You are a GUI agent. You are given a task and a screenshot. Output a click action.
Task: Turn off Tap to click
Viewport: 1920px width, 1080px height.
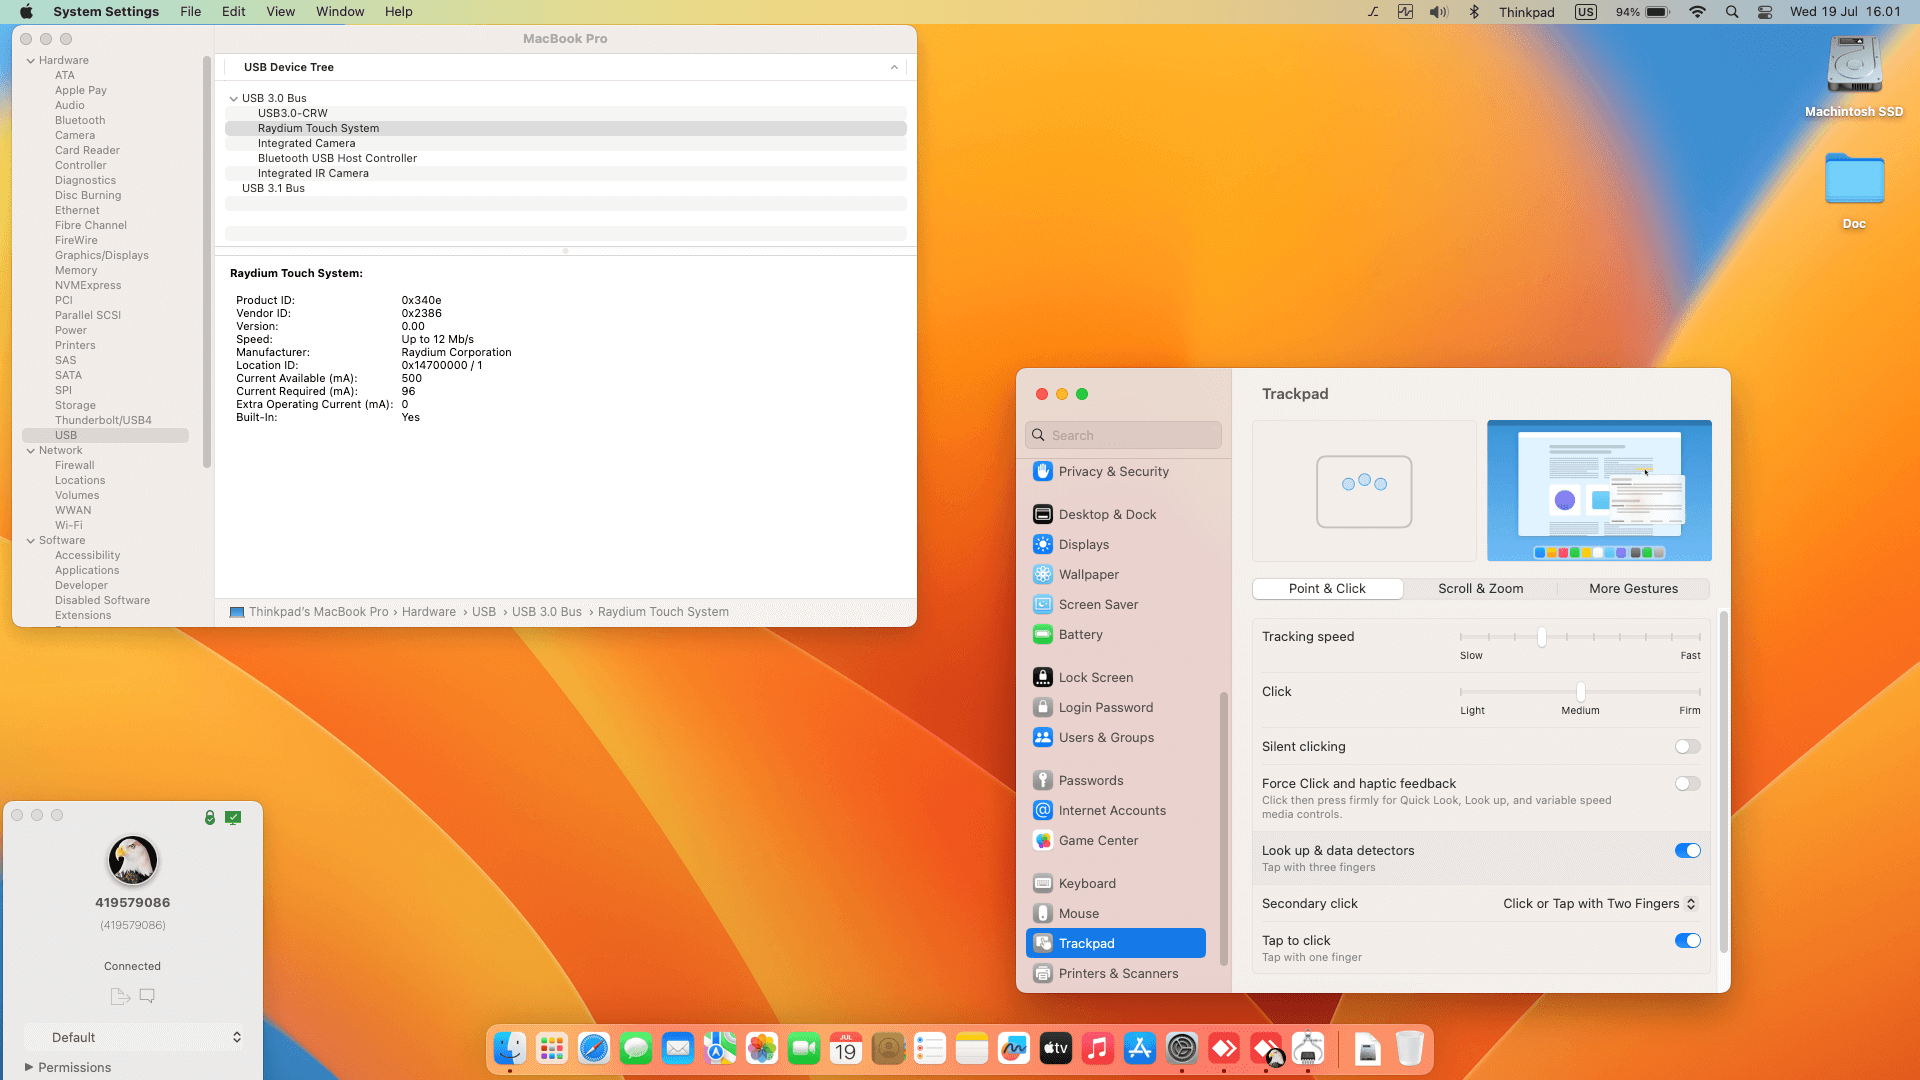pyautogui.click(x=1687, y=941)
